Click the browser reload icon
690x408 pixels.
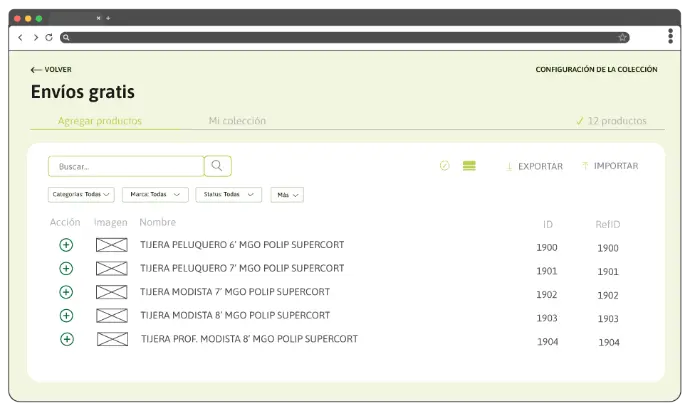49,37
